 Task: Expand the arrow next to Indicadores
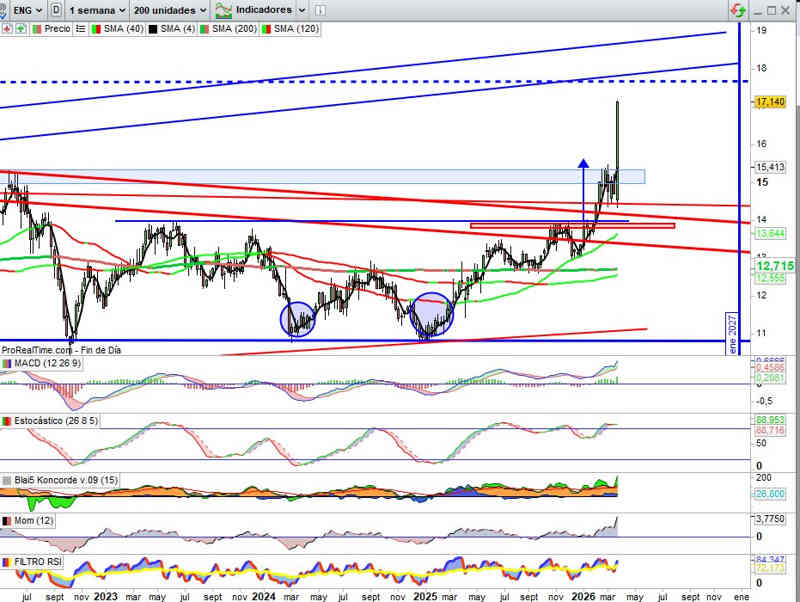(x=302, y=9)
